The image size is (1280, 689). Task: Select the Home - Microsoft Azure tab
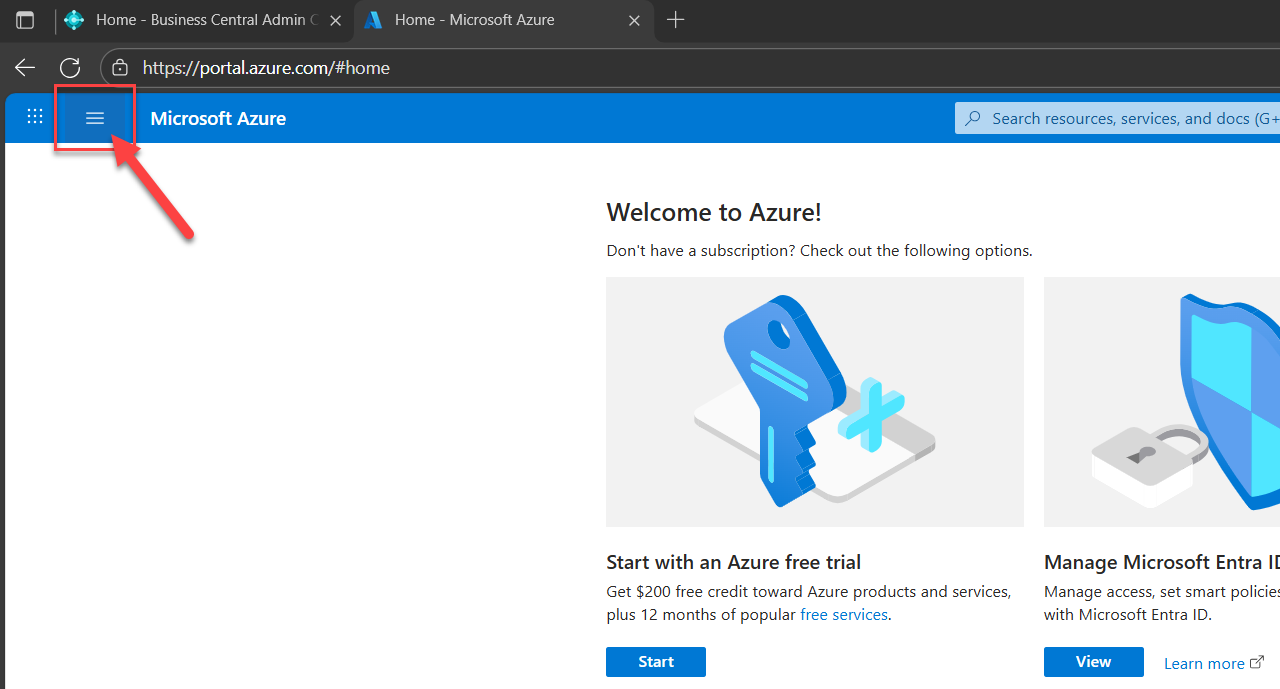click(x=503, y=20)
